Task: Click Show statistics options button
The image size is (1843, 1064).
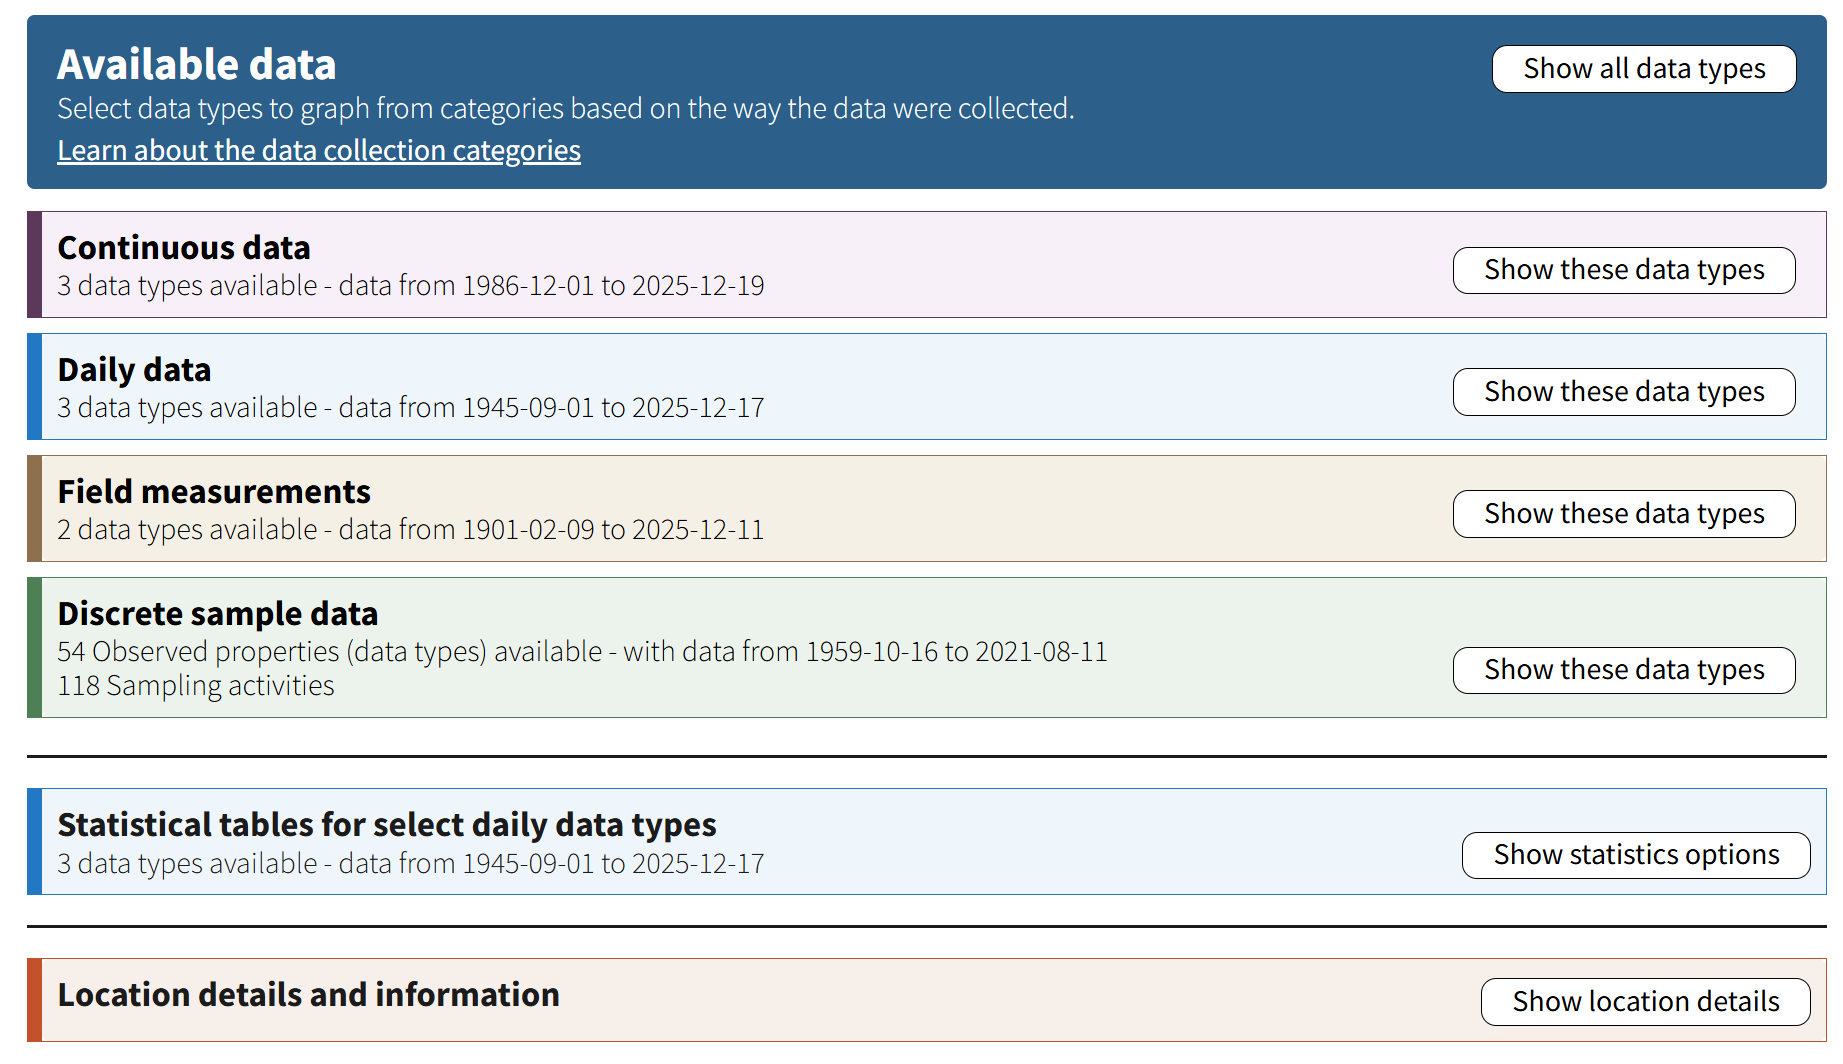Action: coord(1636,855)
